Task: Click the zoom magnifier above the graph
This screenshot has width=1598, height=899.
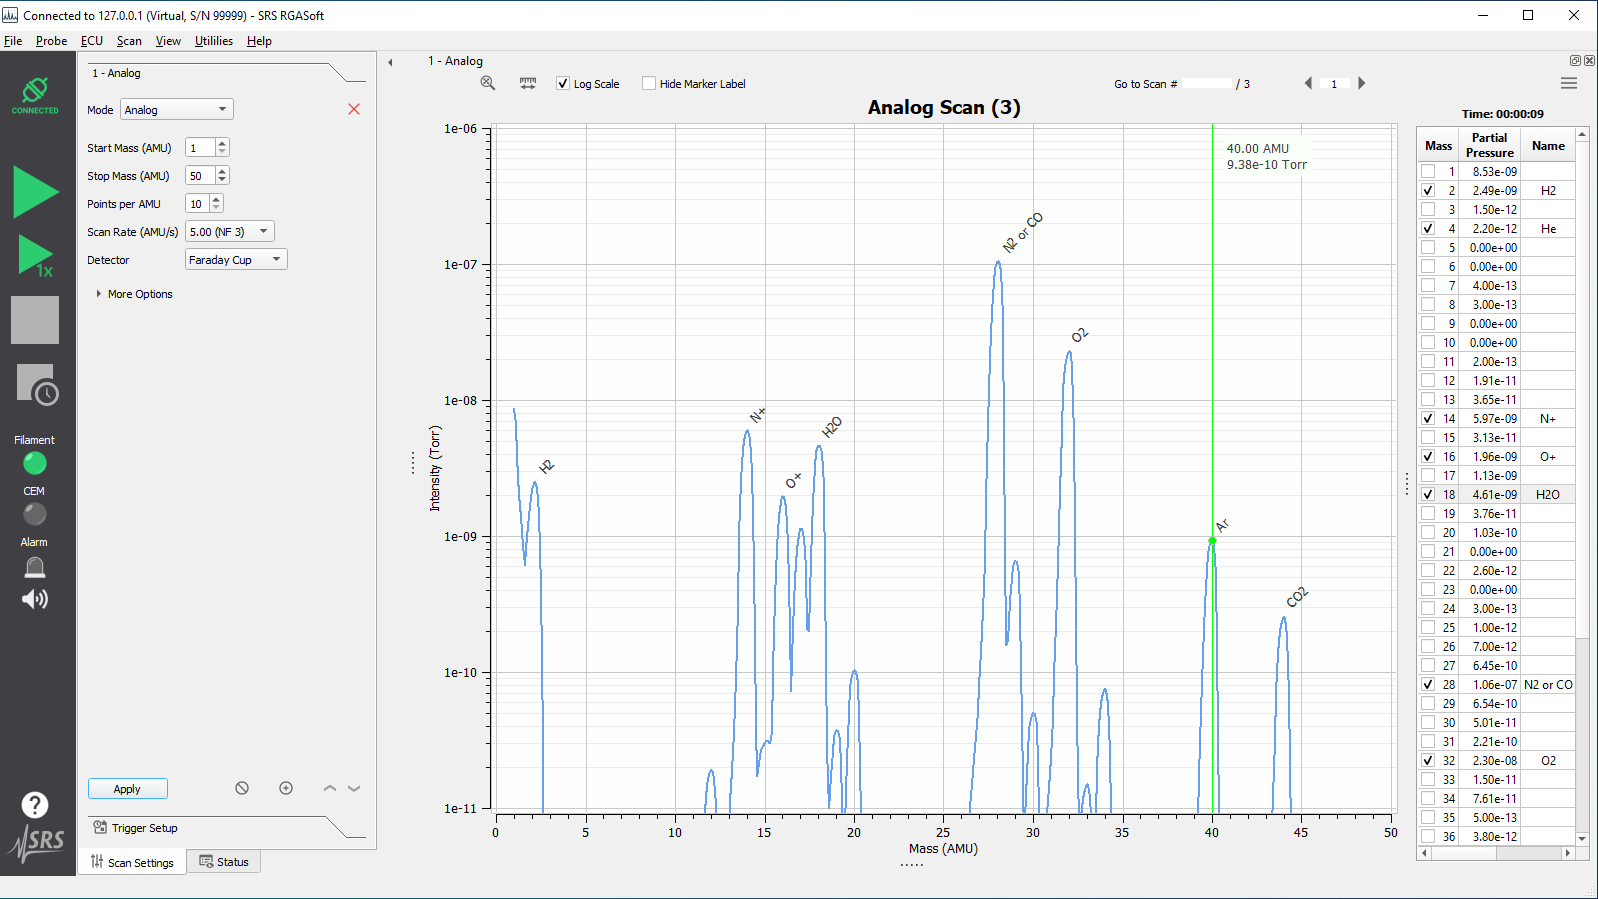Action: [488, 84]
